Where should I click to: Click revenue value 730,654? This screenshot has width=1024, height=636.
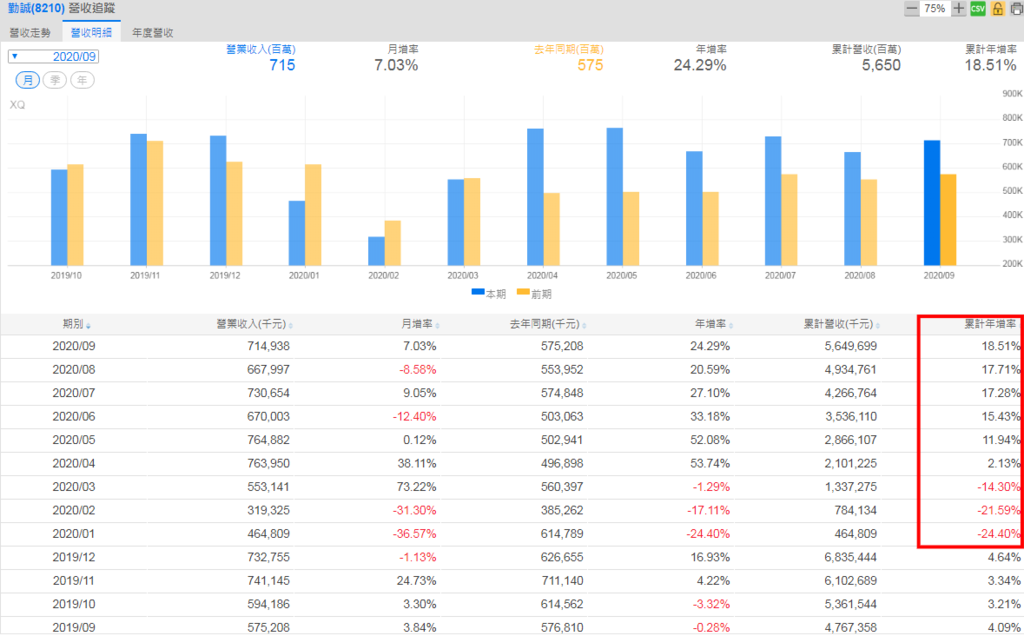(x=268, y=393)
